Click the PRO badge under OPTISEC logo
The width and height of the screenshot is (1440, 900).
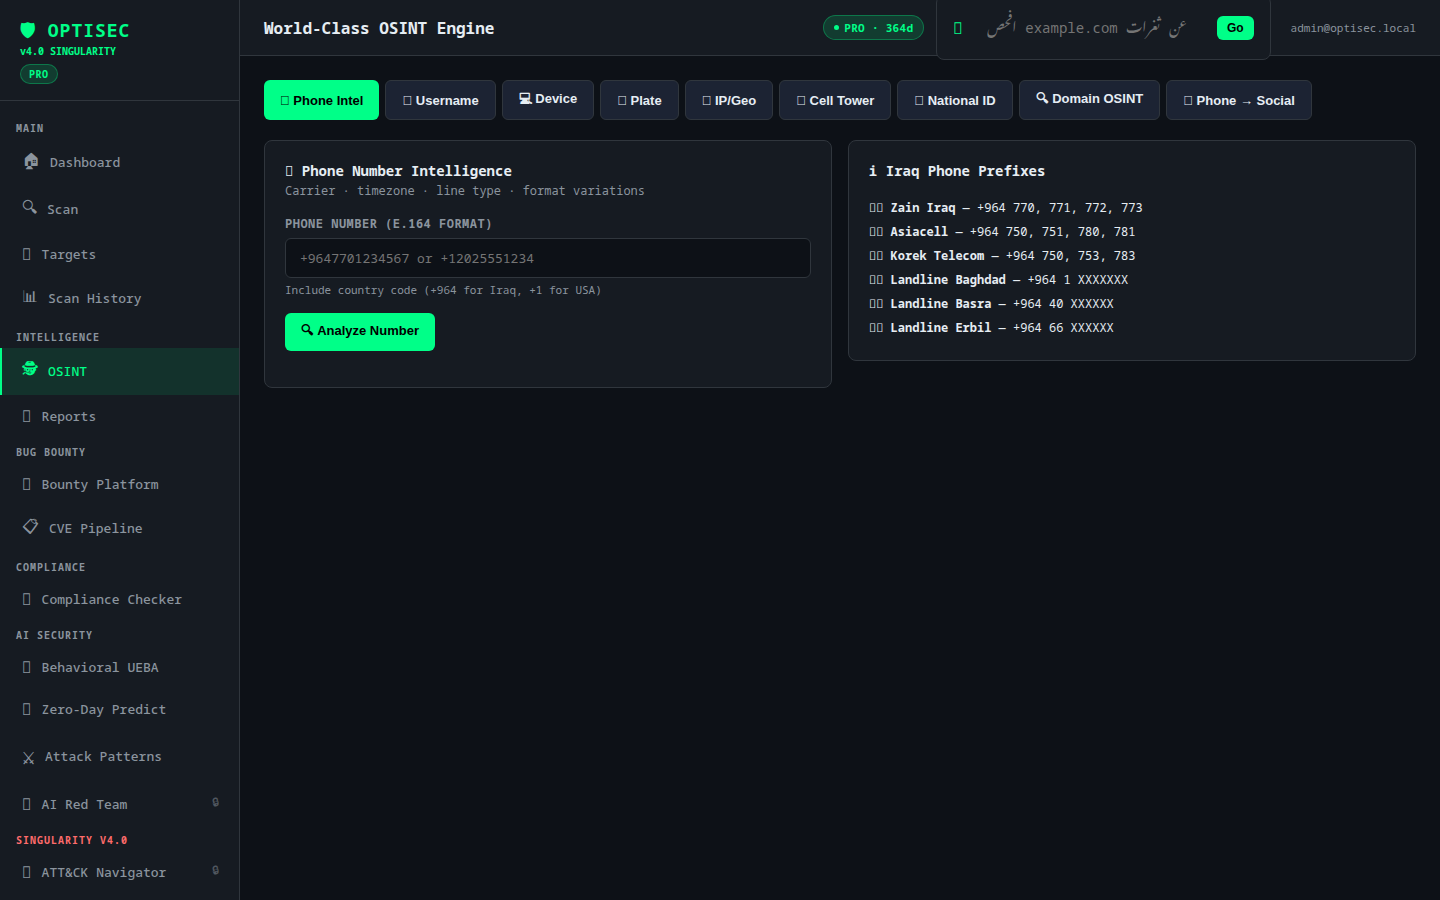point(39,74)
